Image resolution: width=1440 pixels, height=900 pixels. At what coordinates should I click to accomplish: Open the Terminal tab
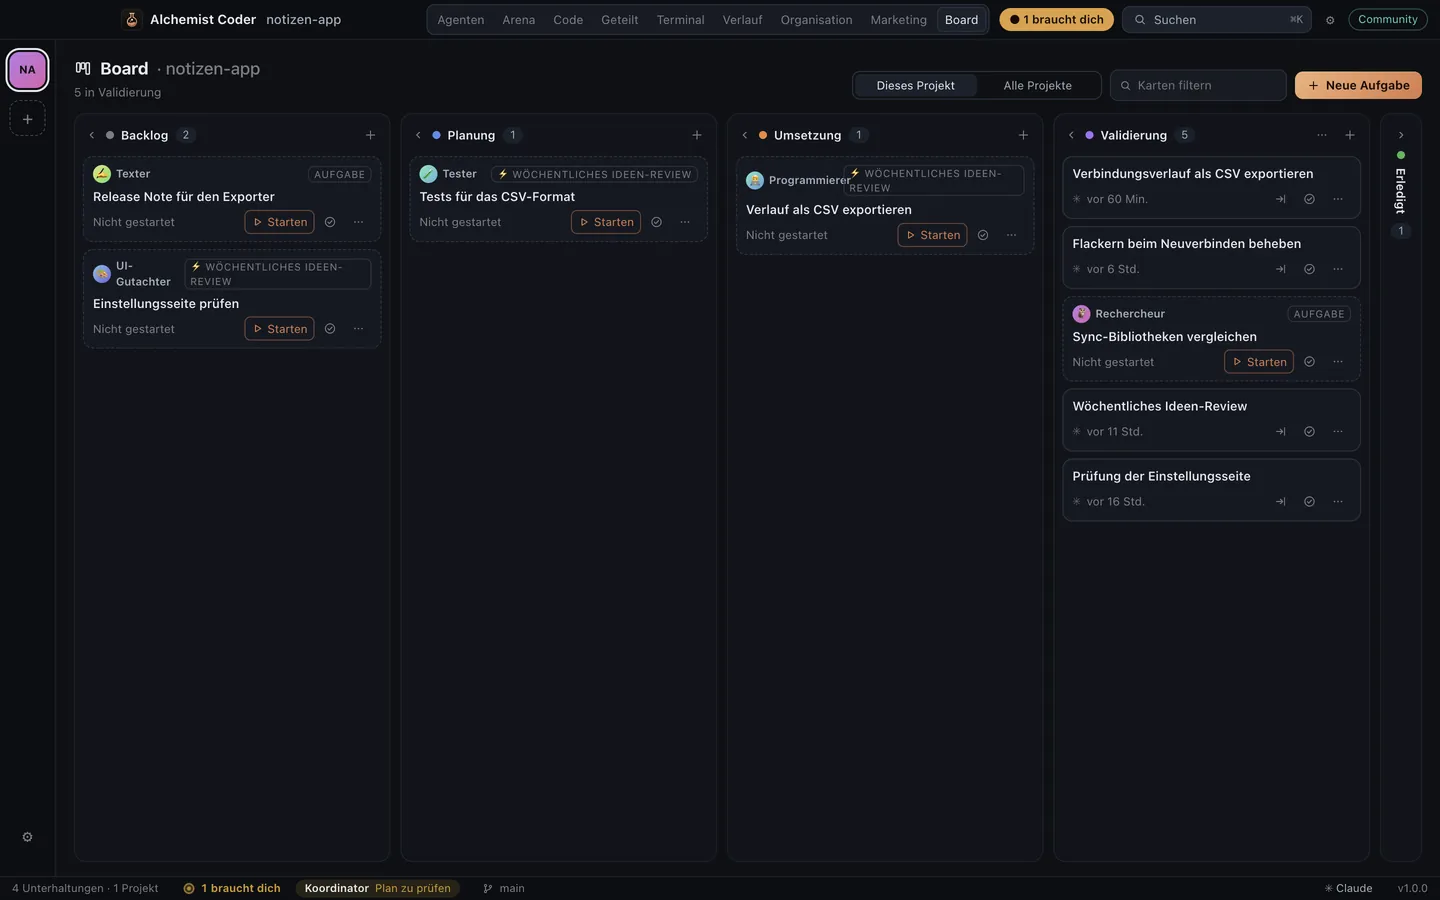pyautogui.click(x=680, y=20)
